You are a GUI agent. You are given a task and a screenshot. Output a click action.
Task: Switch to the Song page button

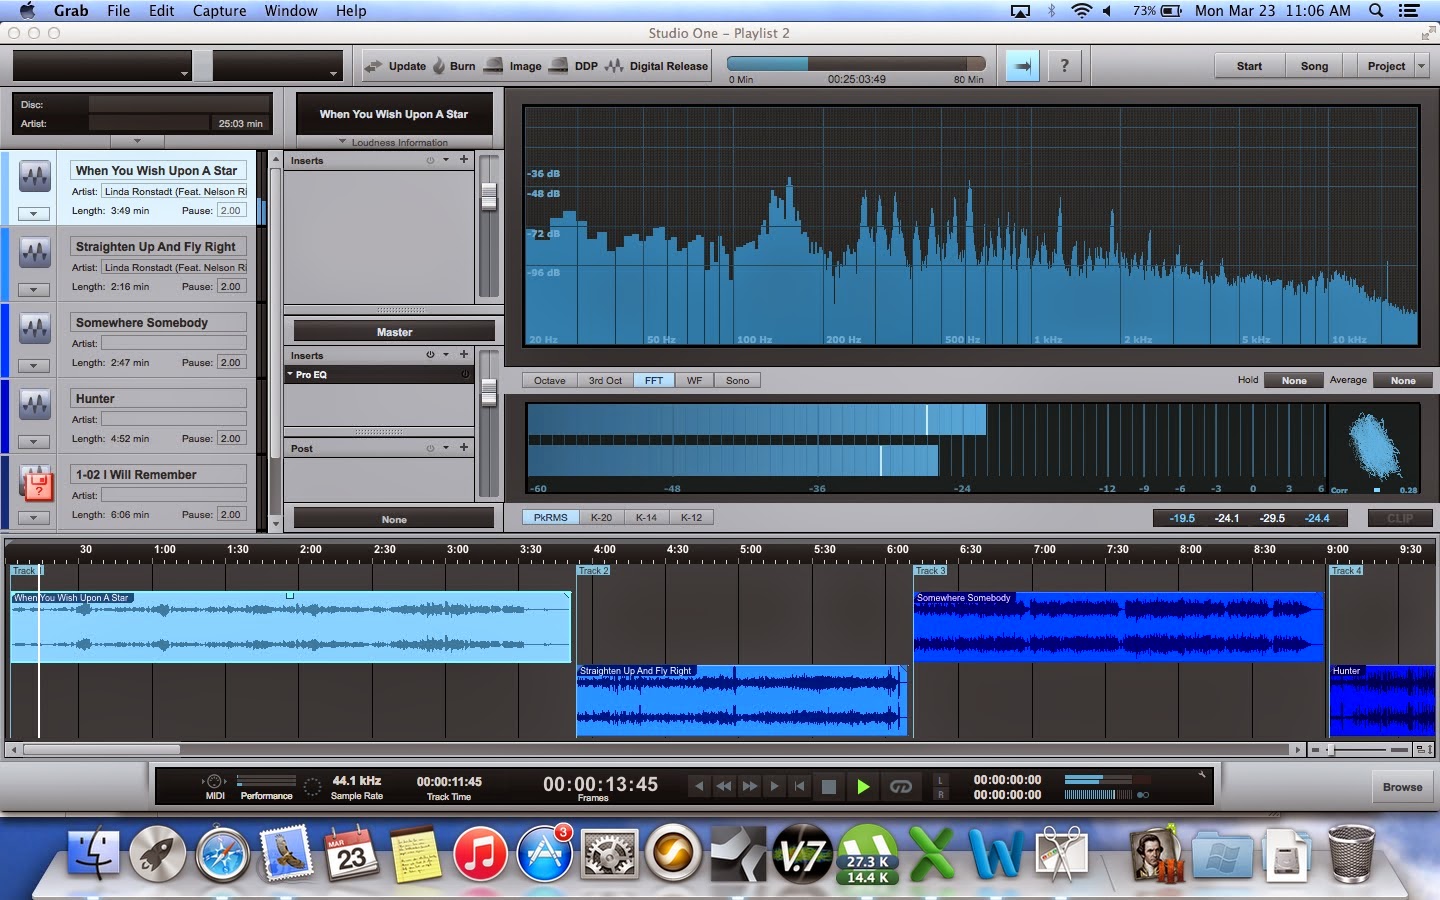(1314, 66)
